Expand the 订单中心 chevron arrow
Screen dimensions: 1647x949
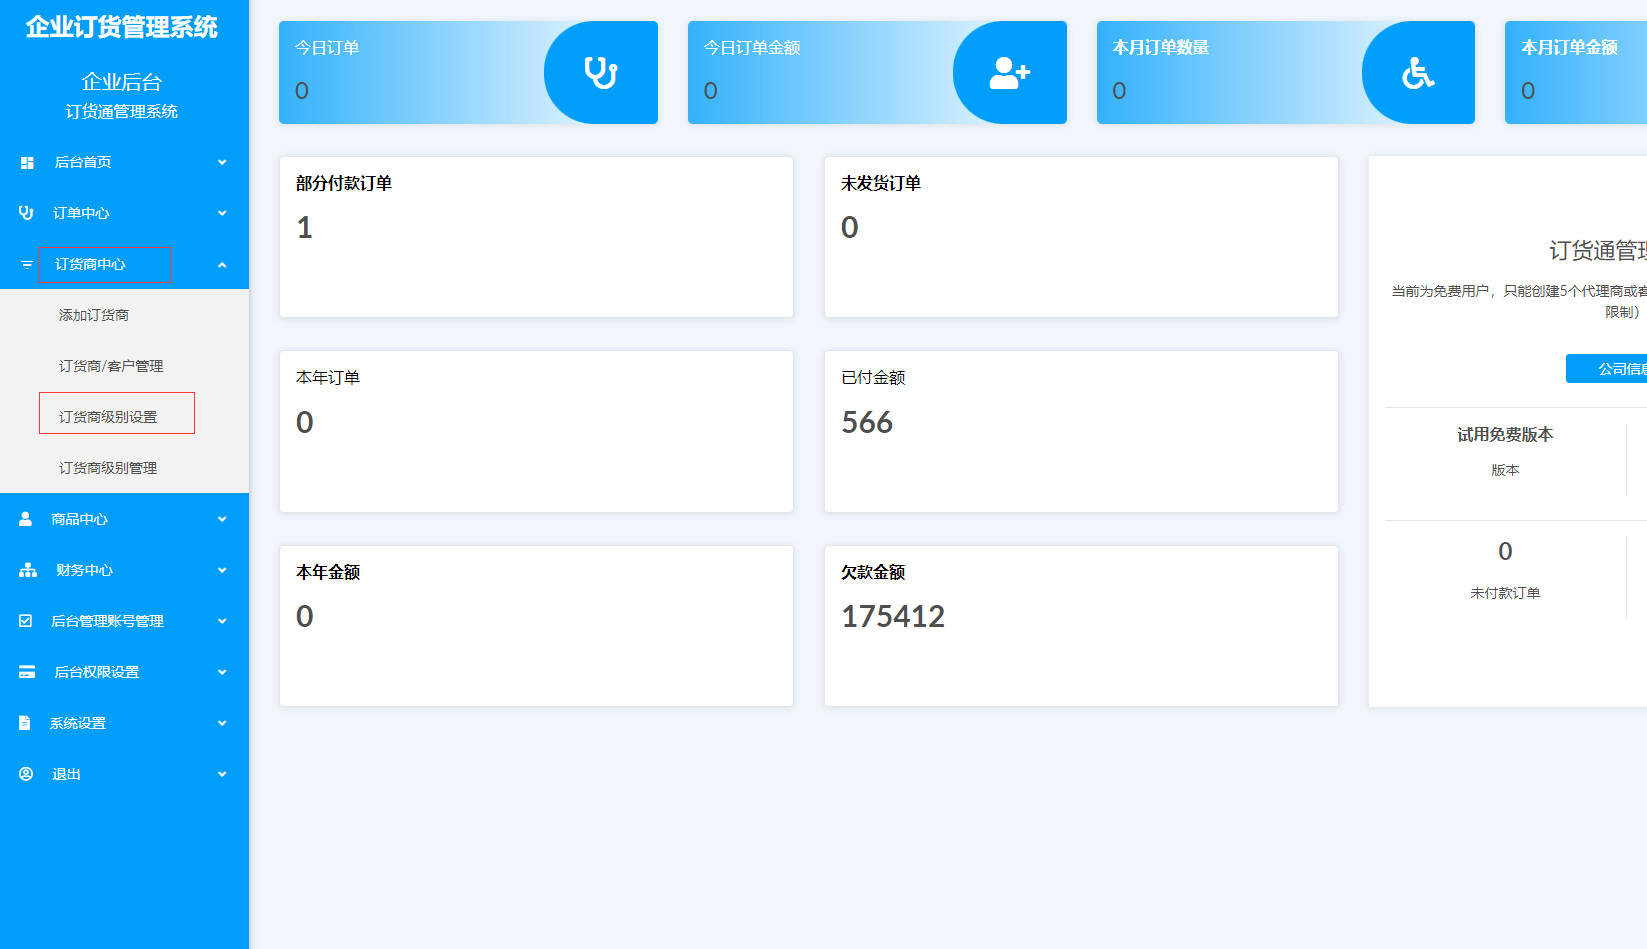click(x=222, y=213)
